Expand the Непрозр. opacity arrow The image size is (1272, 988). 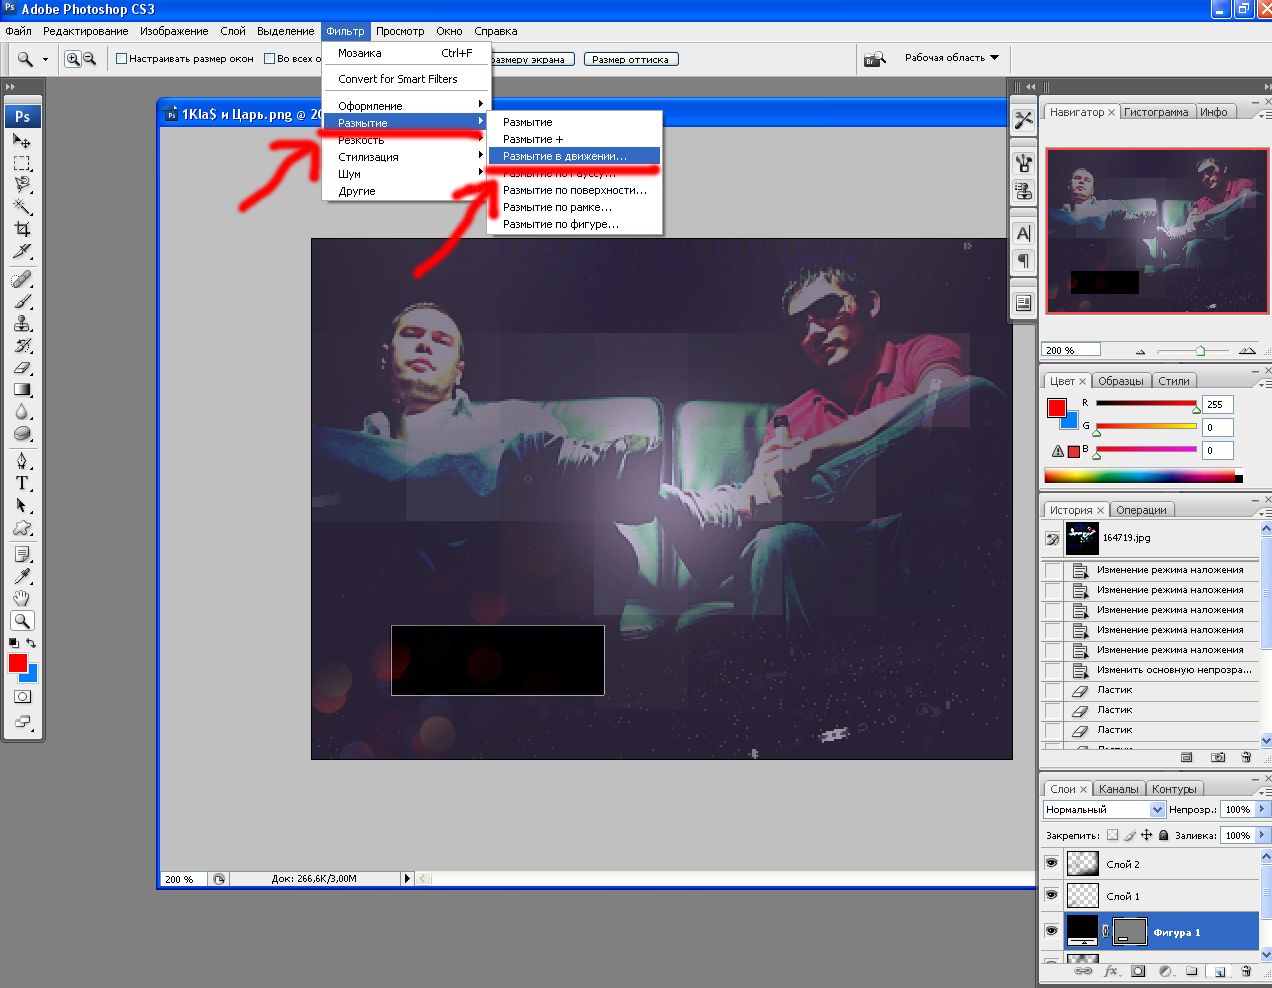(1262, 809)
